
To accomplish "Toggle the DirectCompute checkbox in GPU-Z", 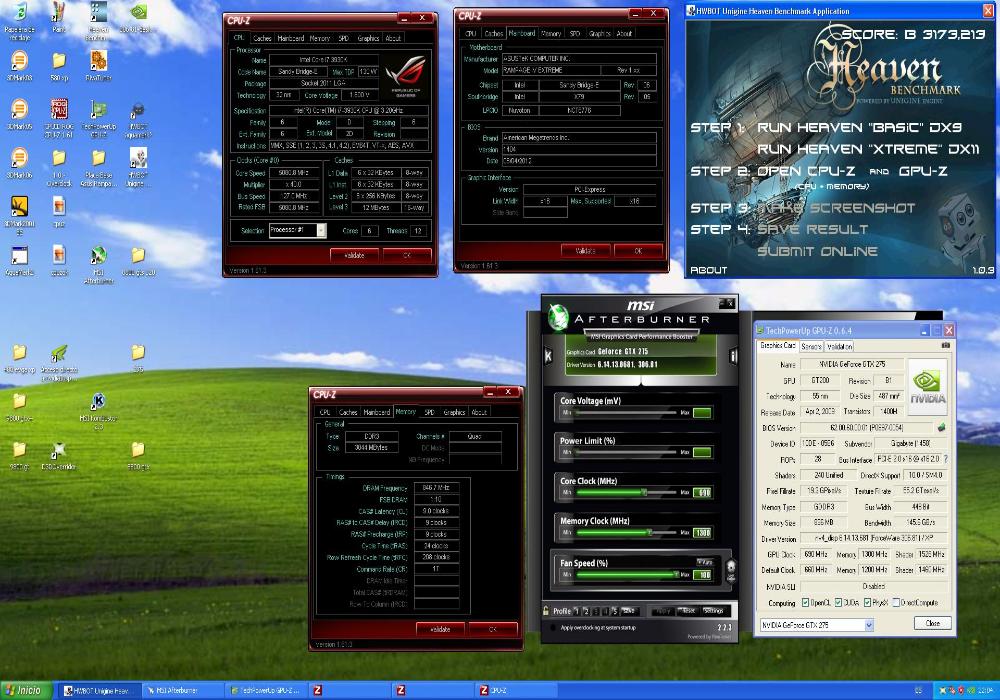I will tap(897, 602).
